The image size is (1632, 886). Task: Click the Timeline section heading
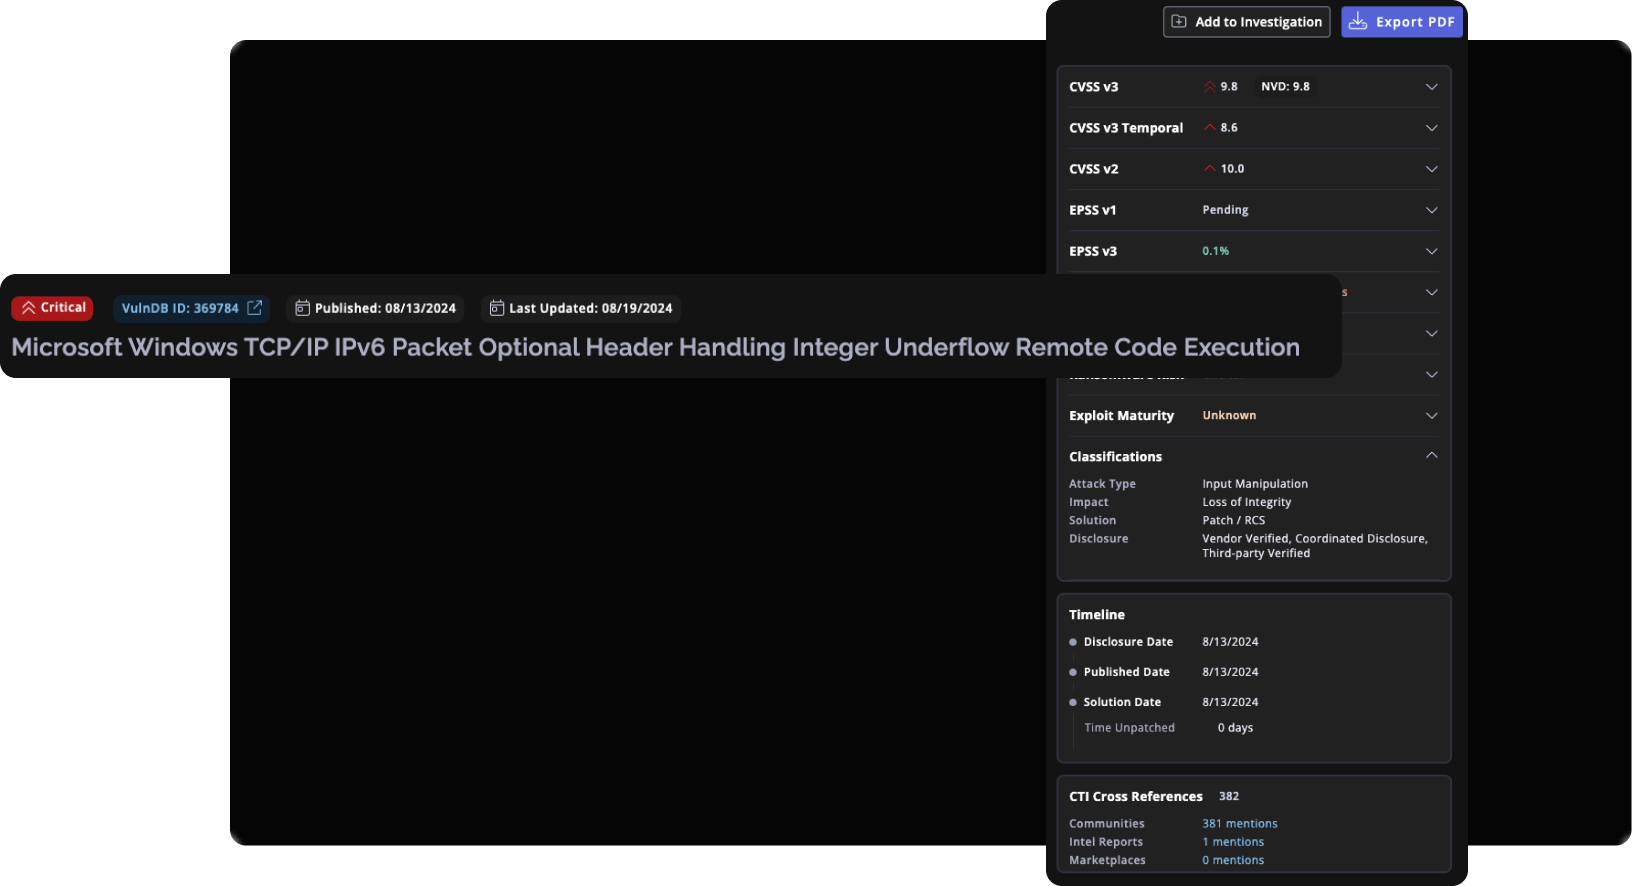[1096, 615]
